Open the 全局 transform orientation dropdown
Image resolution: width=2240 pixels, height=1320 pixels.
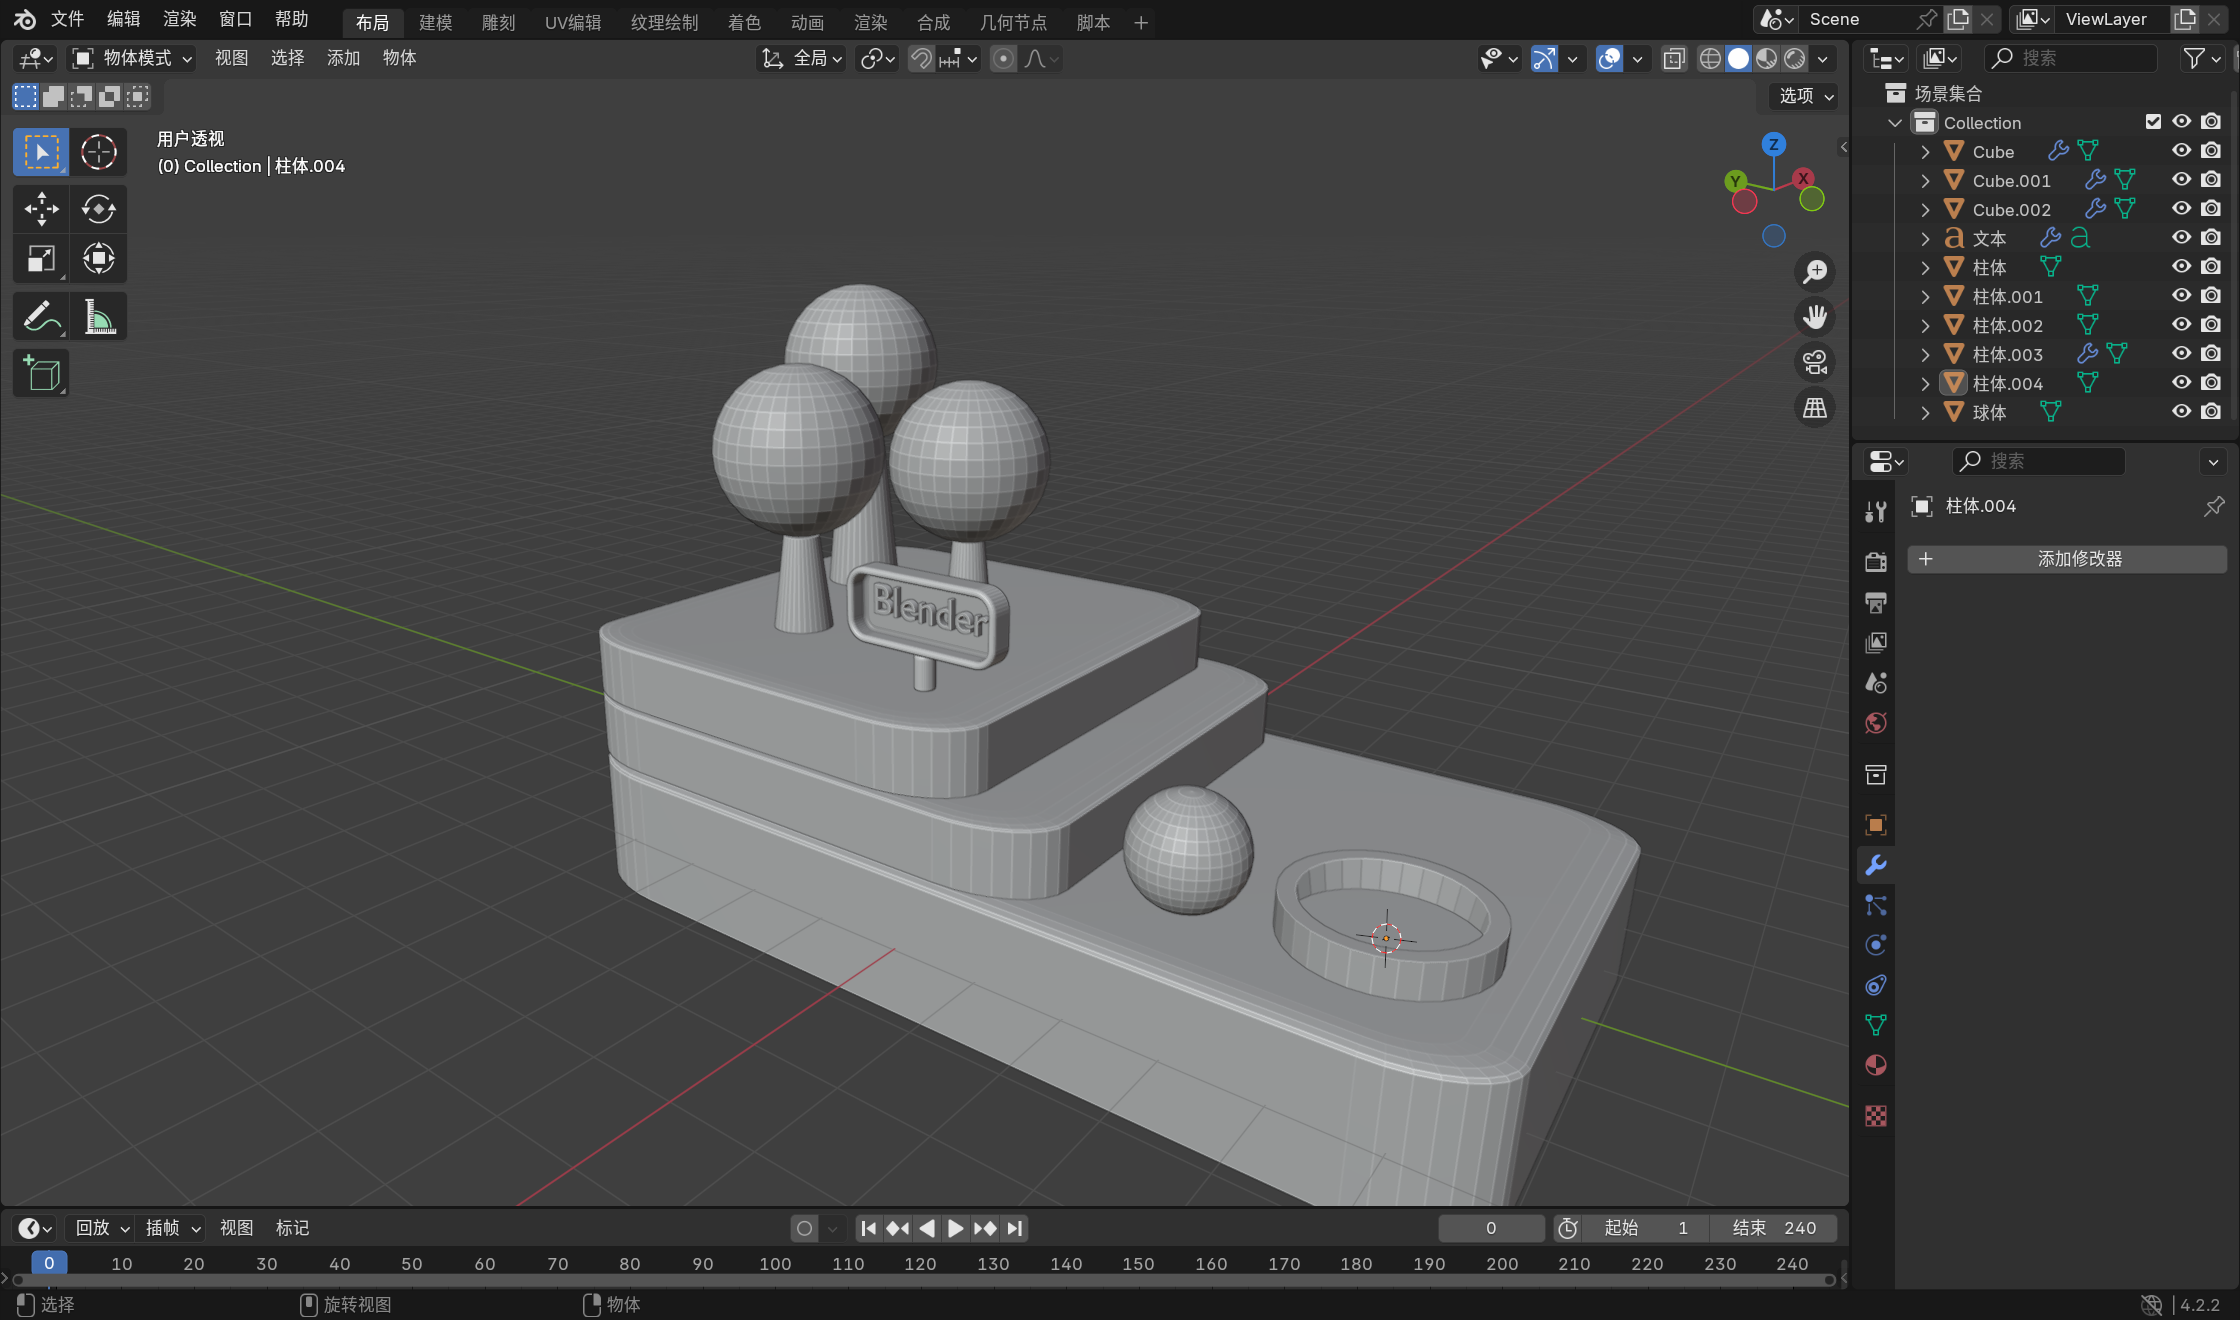coord(803,59)
